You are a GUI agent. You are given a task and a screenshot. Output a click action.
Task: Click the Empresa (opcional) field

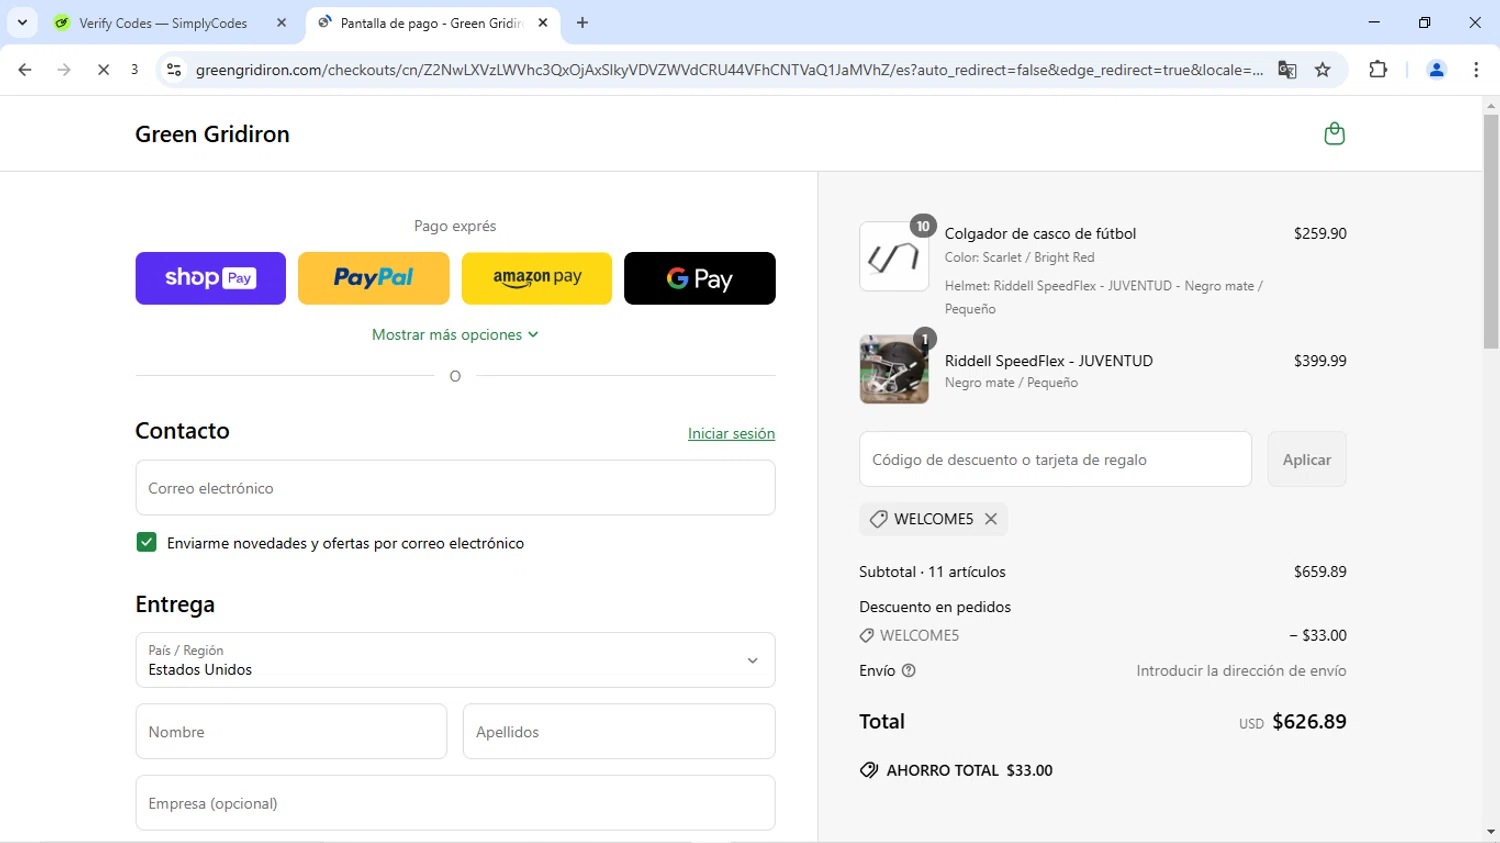[455, 803]
